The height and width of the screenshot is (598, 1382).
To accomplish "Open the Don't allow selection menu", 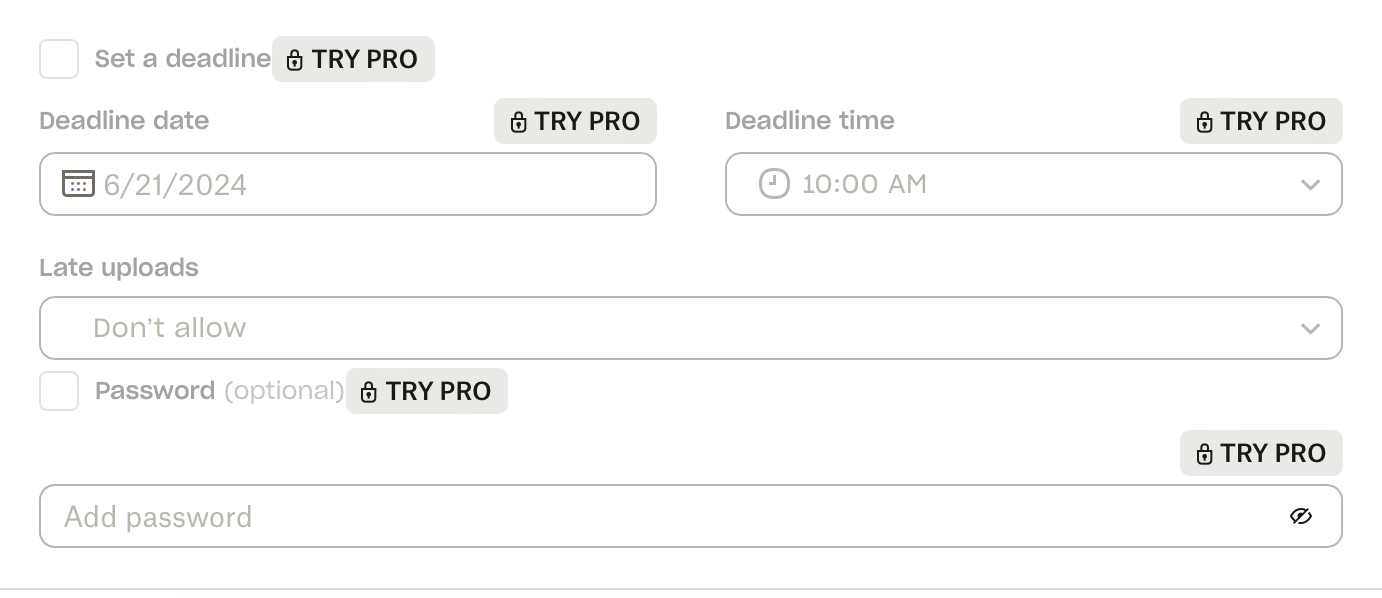I will (690, 328).
